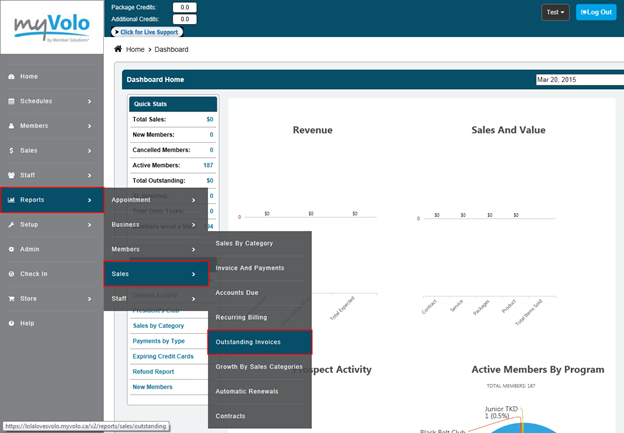The width and height of the screenshot is (624, 433).
Task: Open the Expiring Credit Cards link
Action: pyautogui.click(x=166, y=356)
